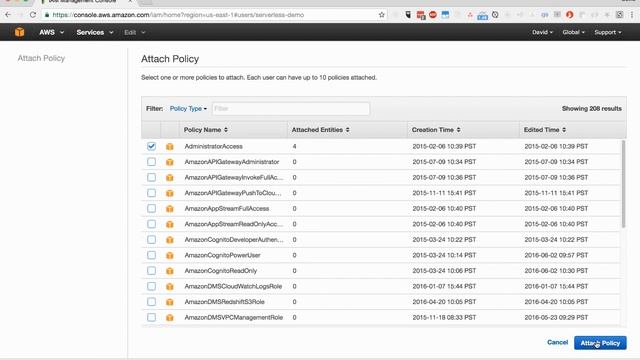Select the Attach Policy sidebar item
Image resolution: width=640 pixels, height=360 pixels.
[x=41, y=58]
